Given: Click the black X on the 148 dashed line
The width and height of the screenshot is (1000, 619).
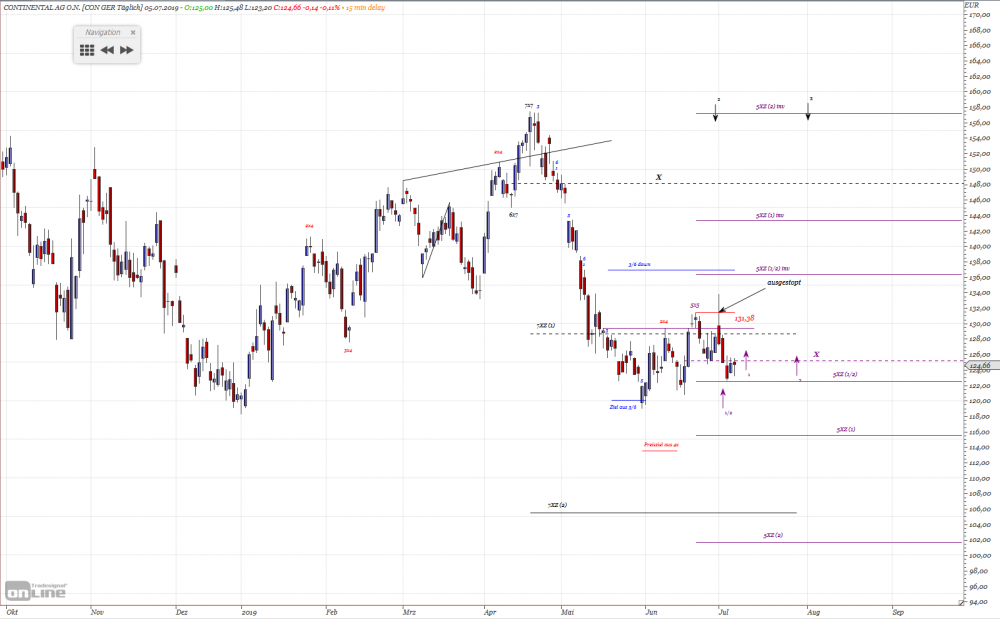Looking at the screenshot, I should pos(659,177).
